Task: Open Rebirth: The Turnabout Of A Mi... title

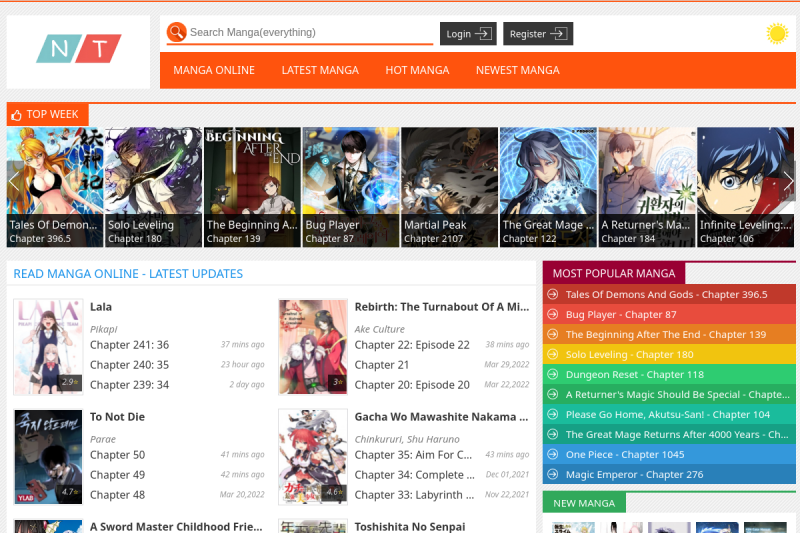Action: [x=442, y=307]
